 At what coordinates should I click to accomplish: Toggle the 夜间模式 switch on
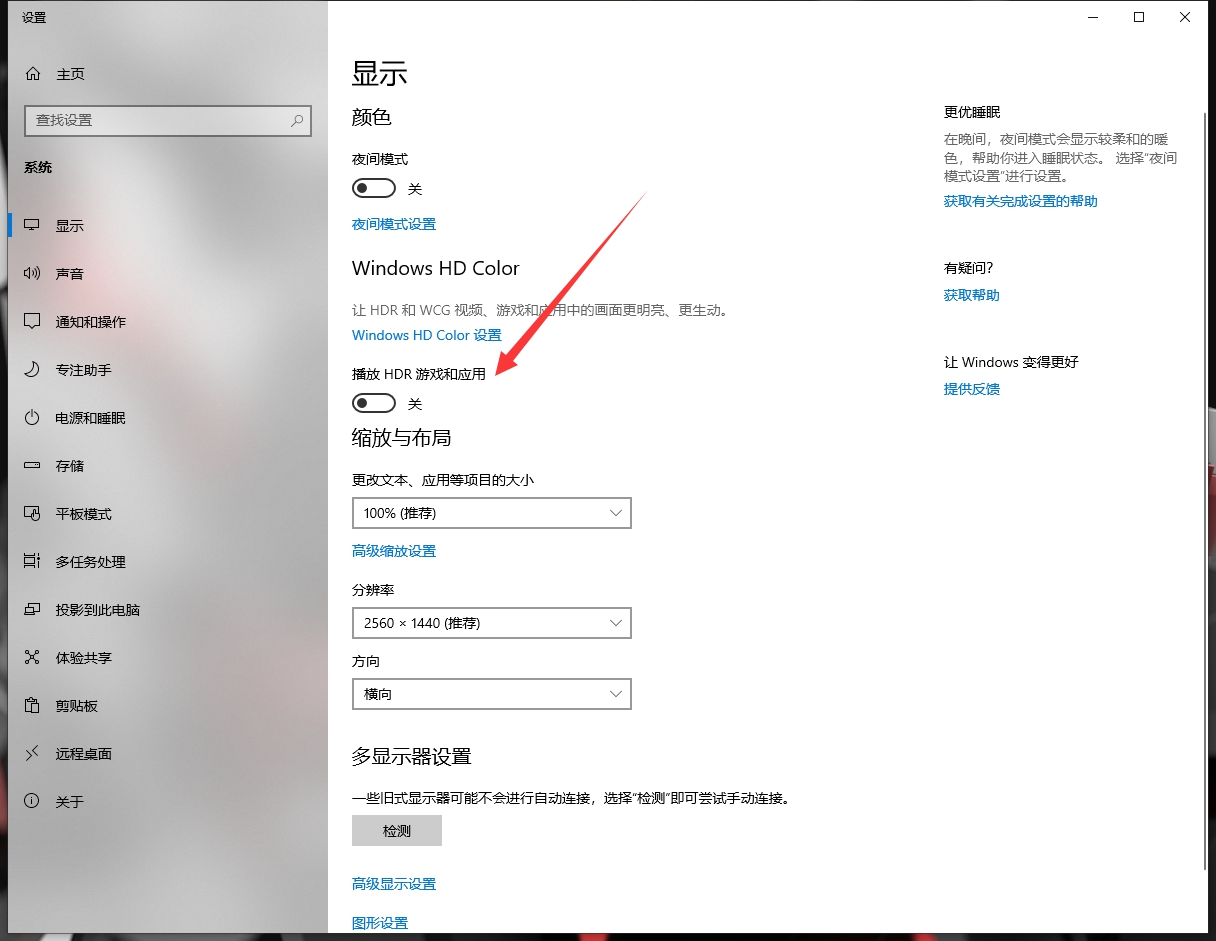(373, 187)
